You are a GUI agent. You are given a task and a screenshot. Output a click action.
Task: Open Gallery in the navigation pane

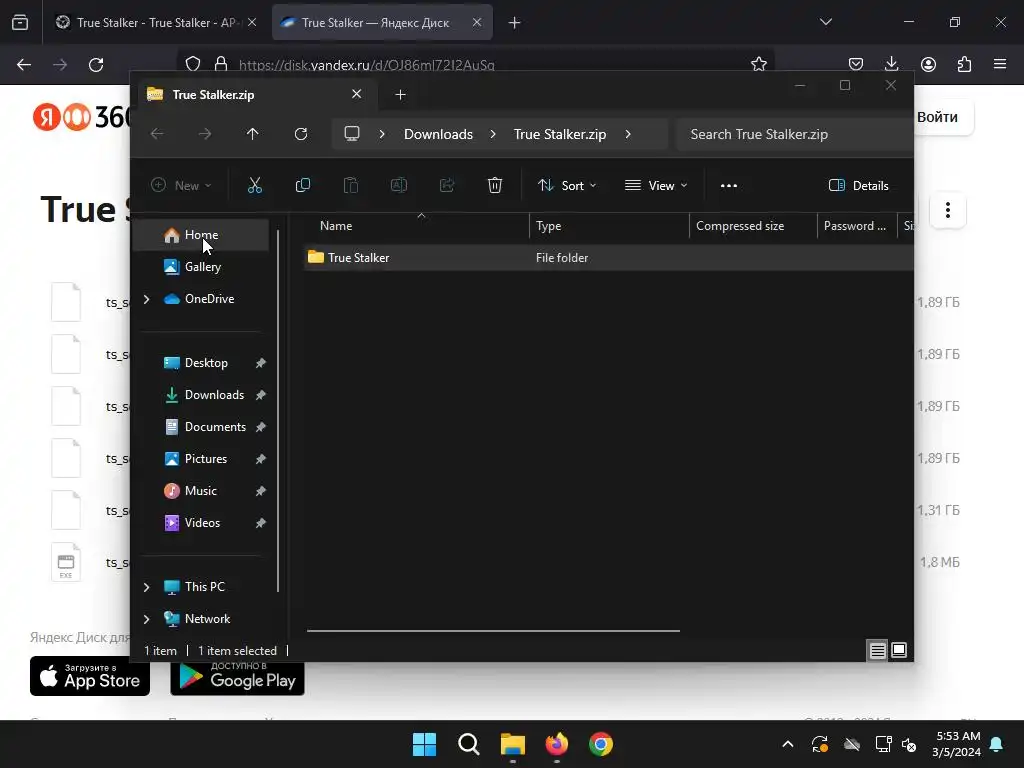coord(201,267)
